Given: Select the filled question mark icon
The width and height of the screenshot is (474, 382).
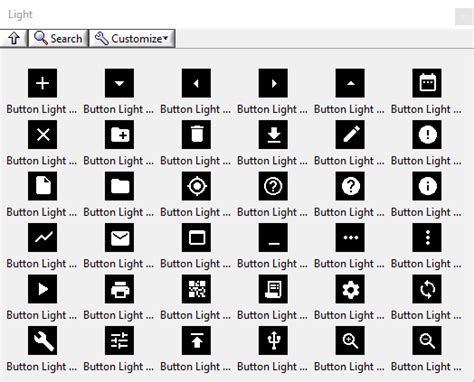Looking at the screenshot, I should point(350,186).
